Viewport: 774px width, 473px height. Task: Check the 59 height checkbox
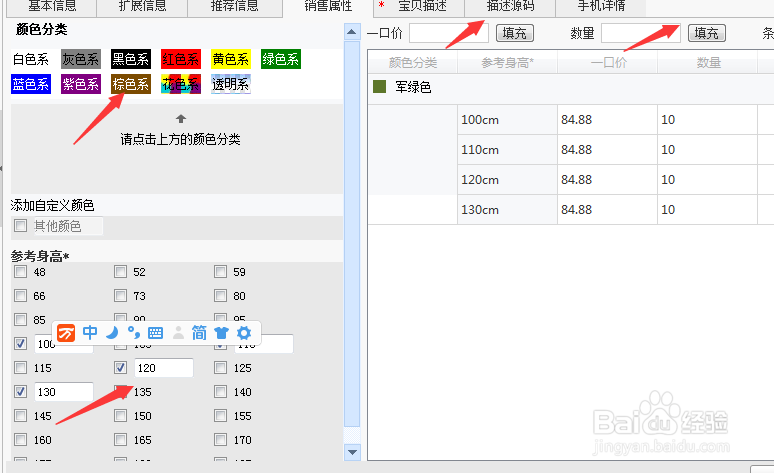[x=221, y=272]
